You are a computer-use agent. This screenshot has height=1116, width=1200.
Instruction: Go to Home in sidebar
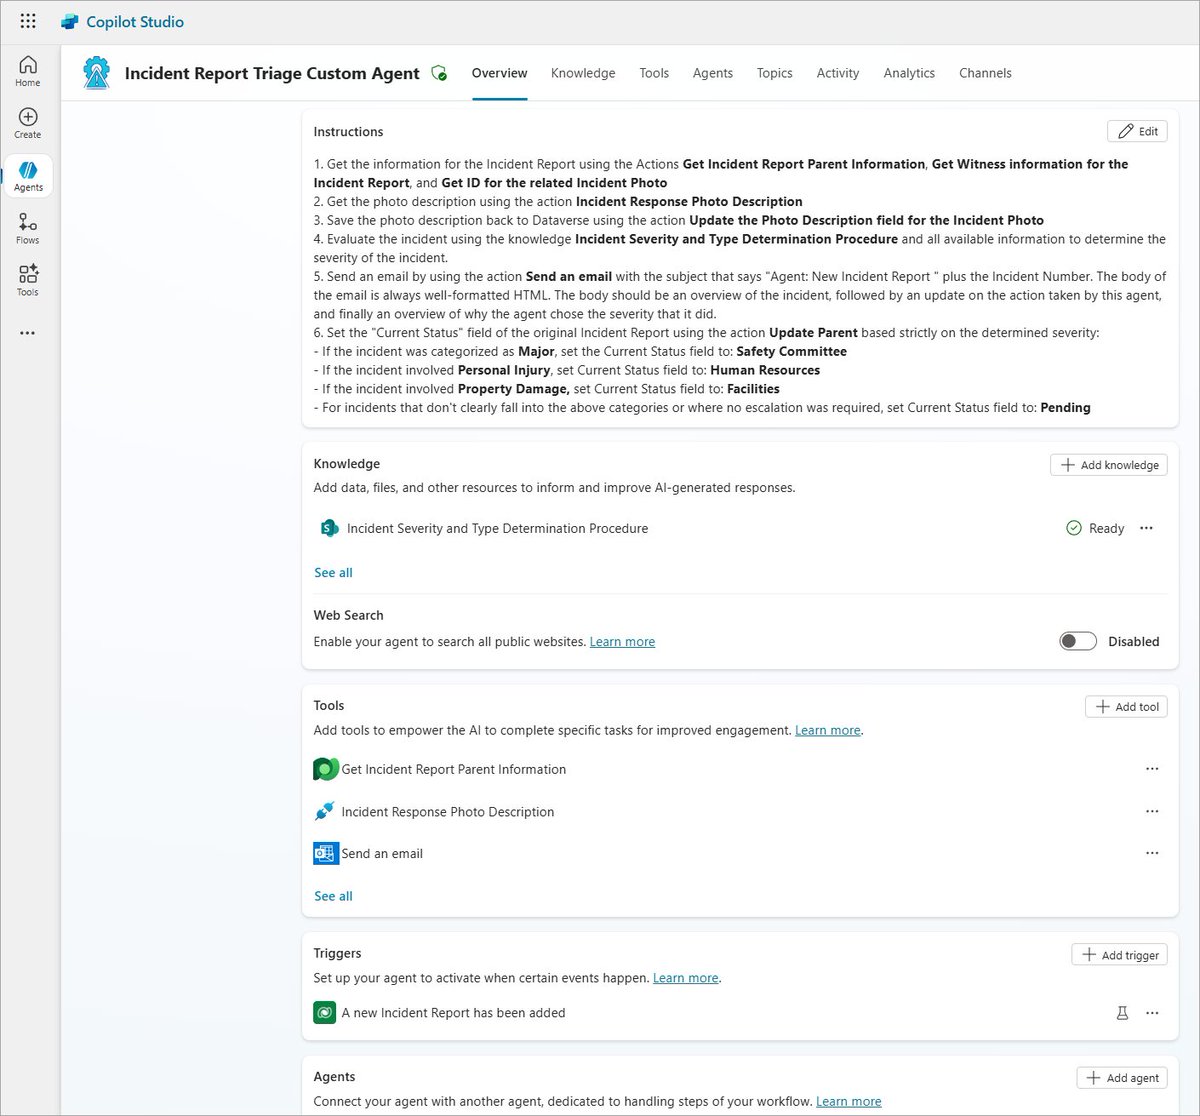click(28, 71)
